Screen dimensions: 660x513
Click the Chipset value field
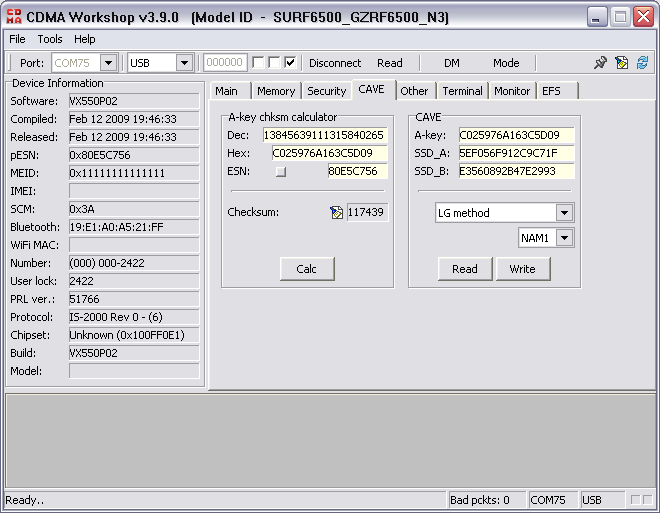pyautogui.click(x=134, y=335)
